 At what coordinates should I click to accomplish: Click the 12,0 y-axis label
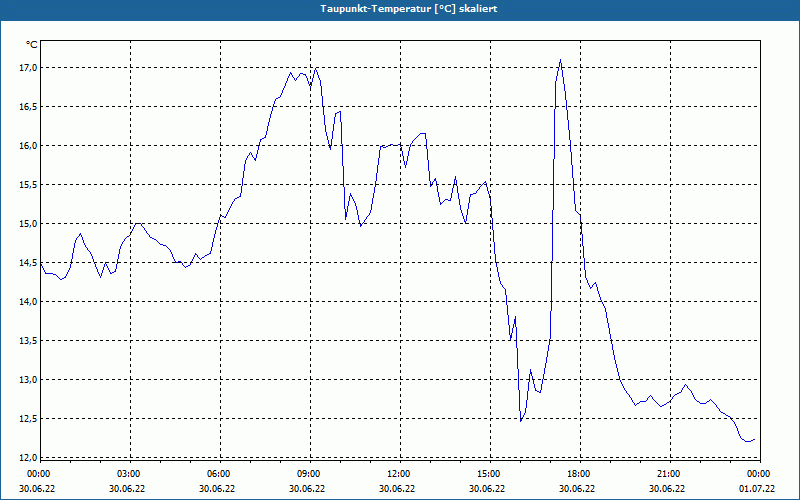click(27, 458)
